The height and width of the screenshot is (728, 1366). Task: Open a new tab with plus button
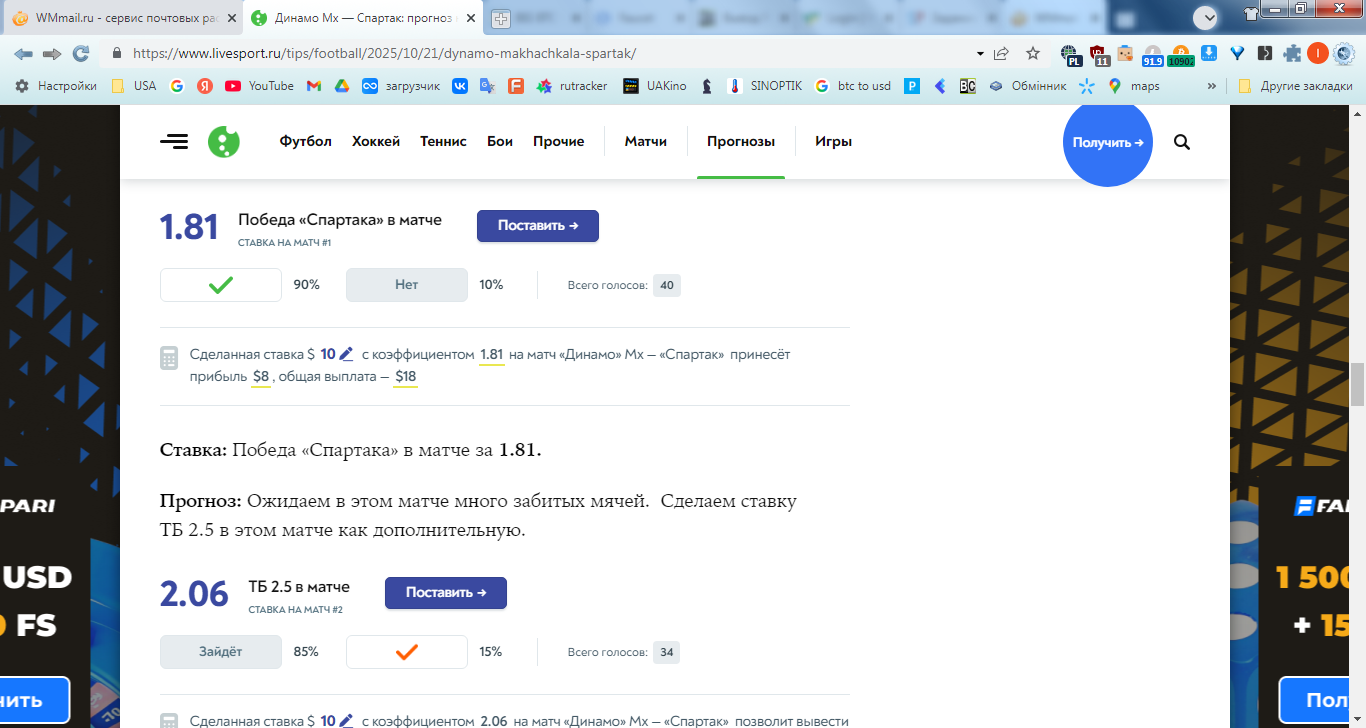(500, 19)
